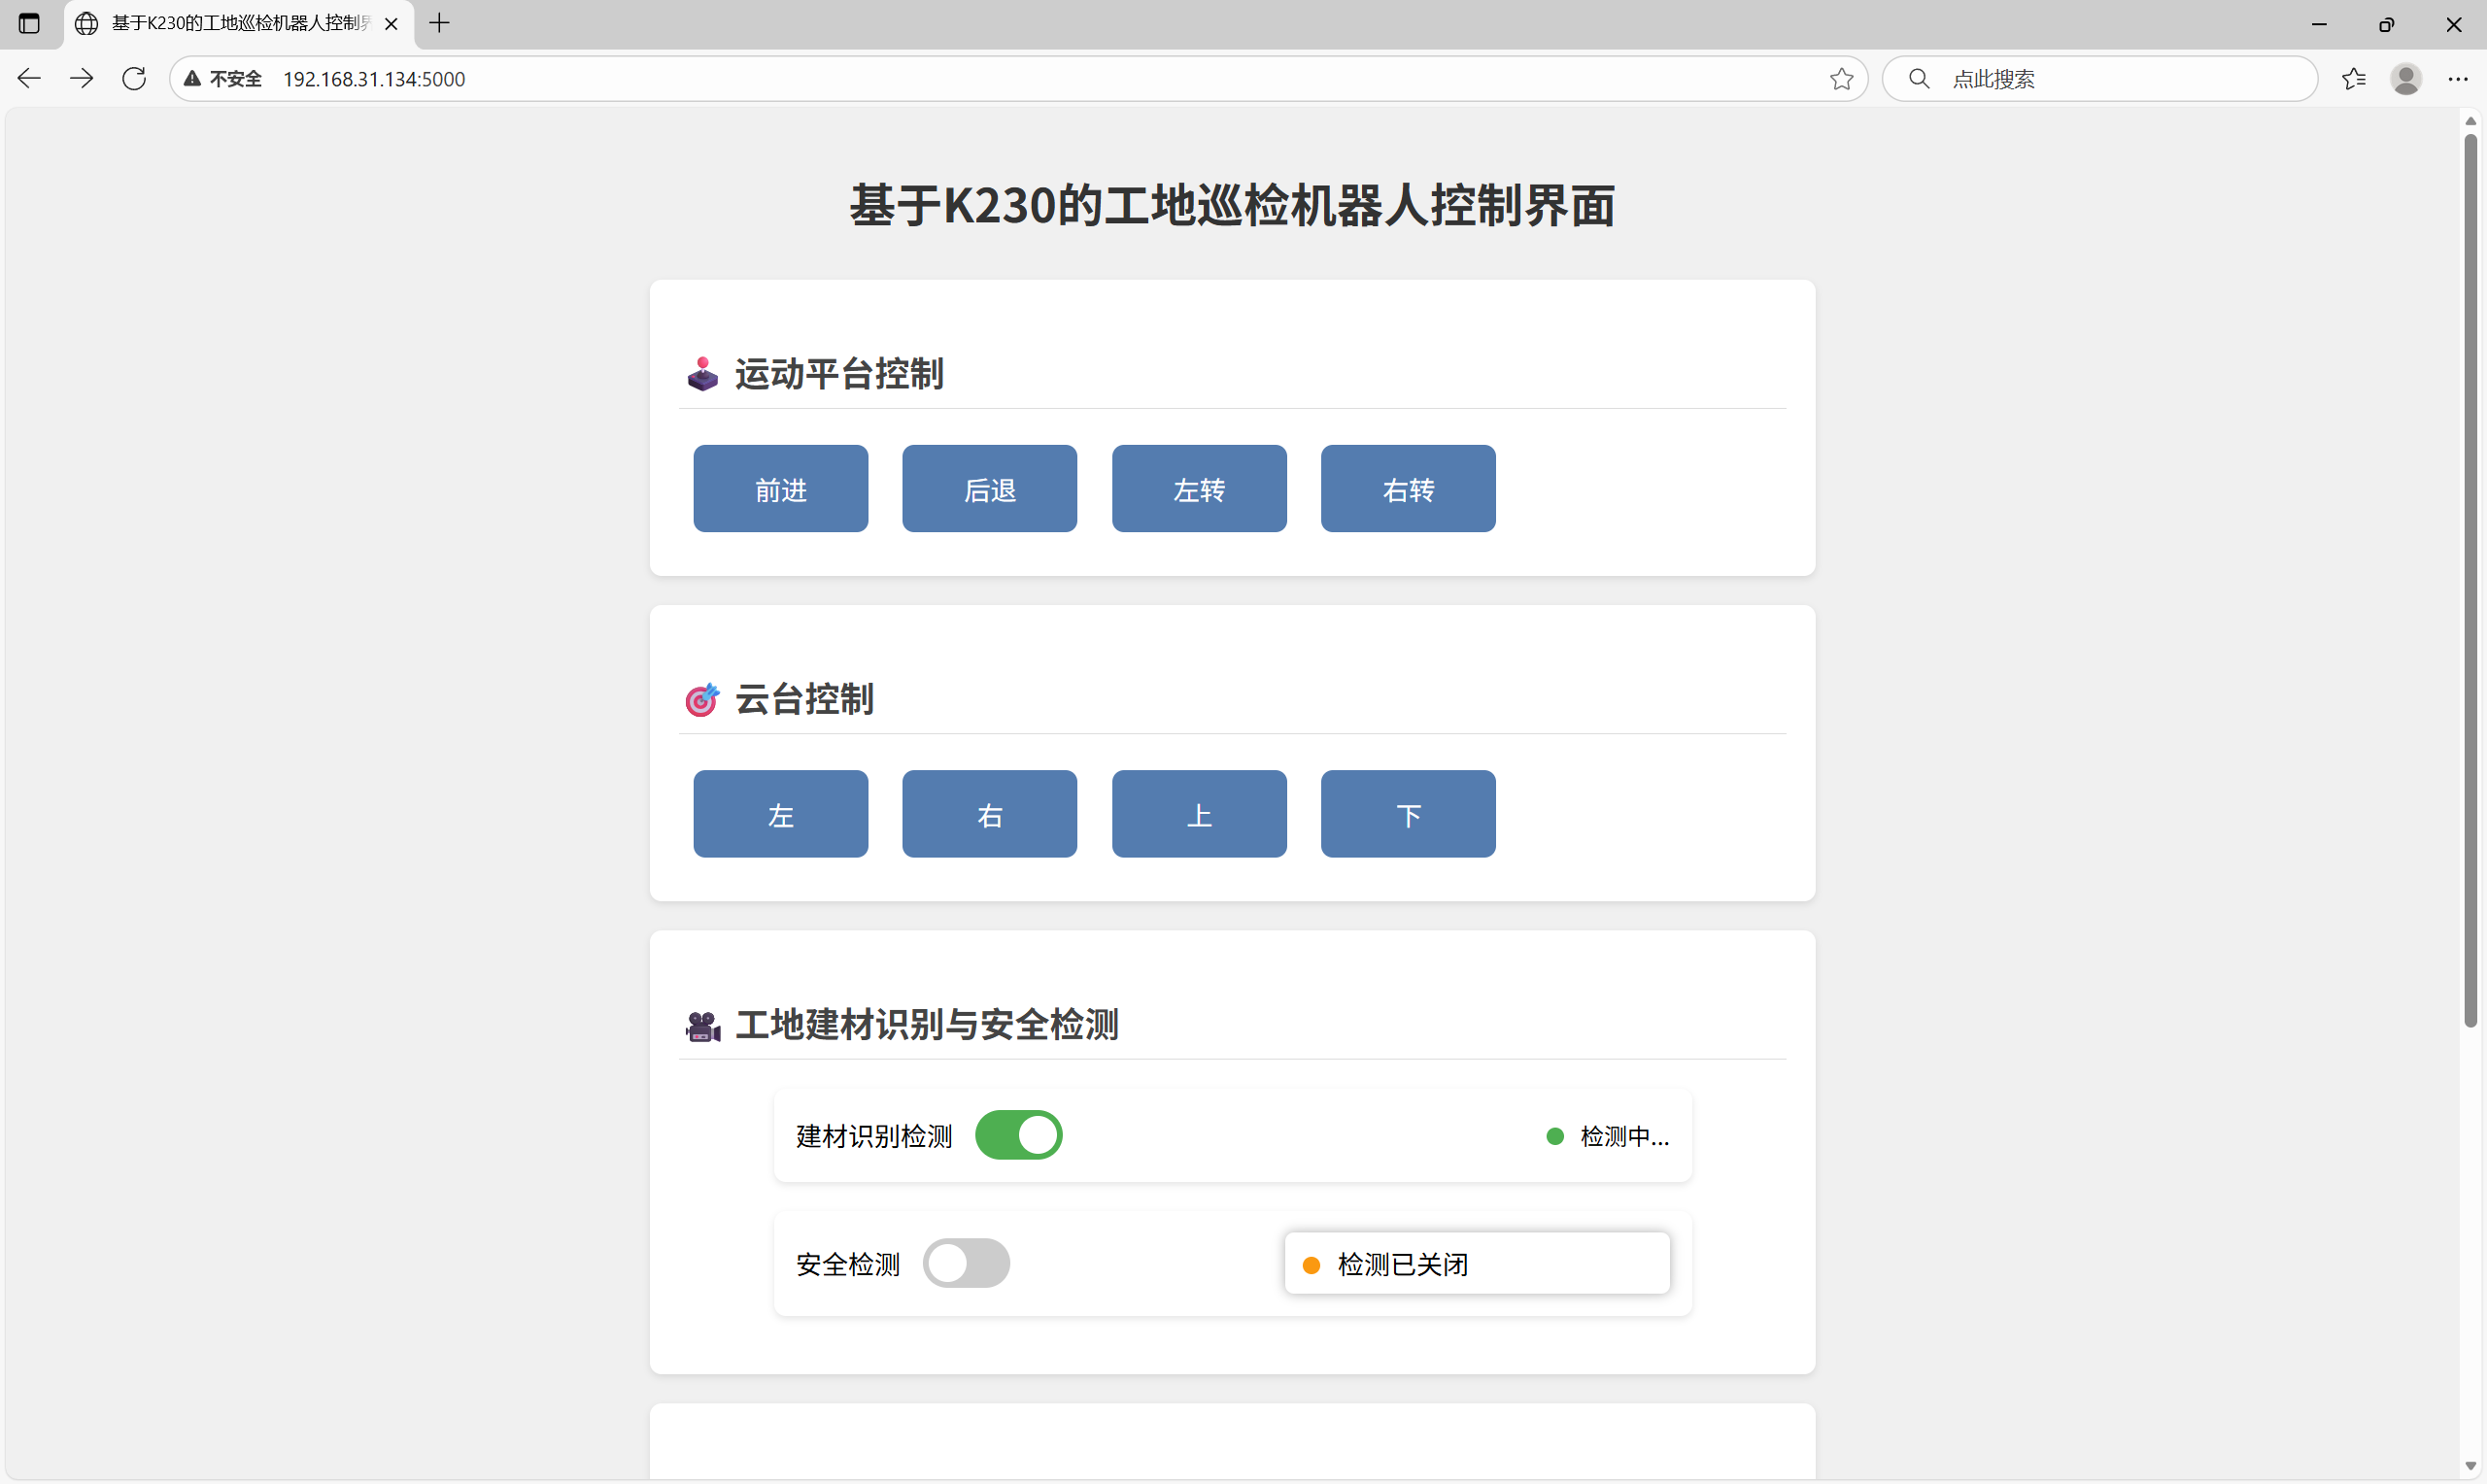Screen dimensions: 2487x1484
Task: Bookmark page with the star icon
Action: (x=1841, y=79)
